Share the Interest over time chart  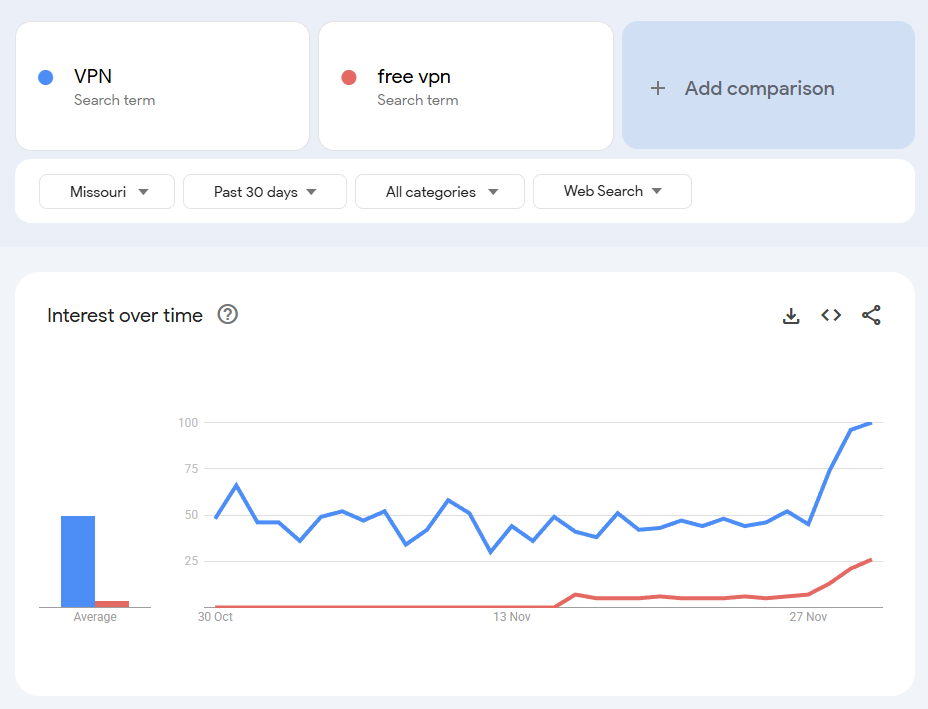(x=871, y=315)
